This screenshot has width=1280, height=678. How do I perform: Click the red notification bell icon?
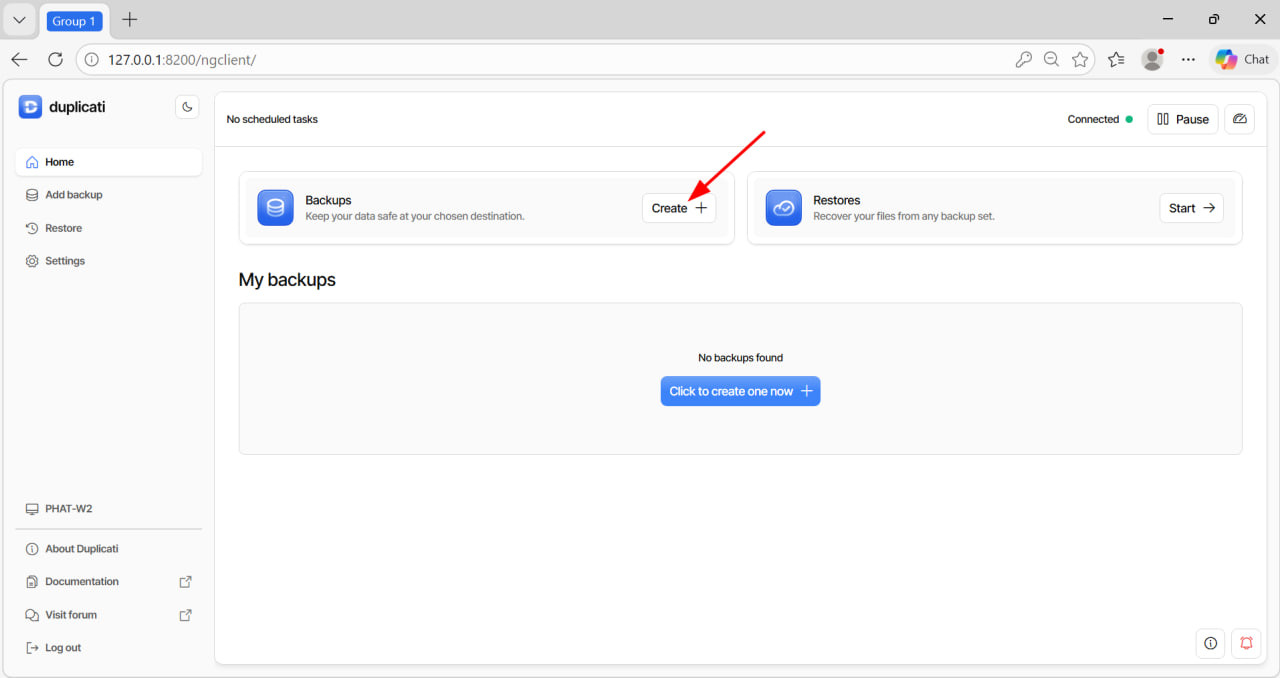[x=1246, y=643]
